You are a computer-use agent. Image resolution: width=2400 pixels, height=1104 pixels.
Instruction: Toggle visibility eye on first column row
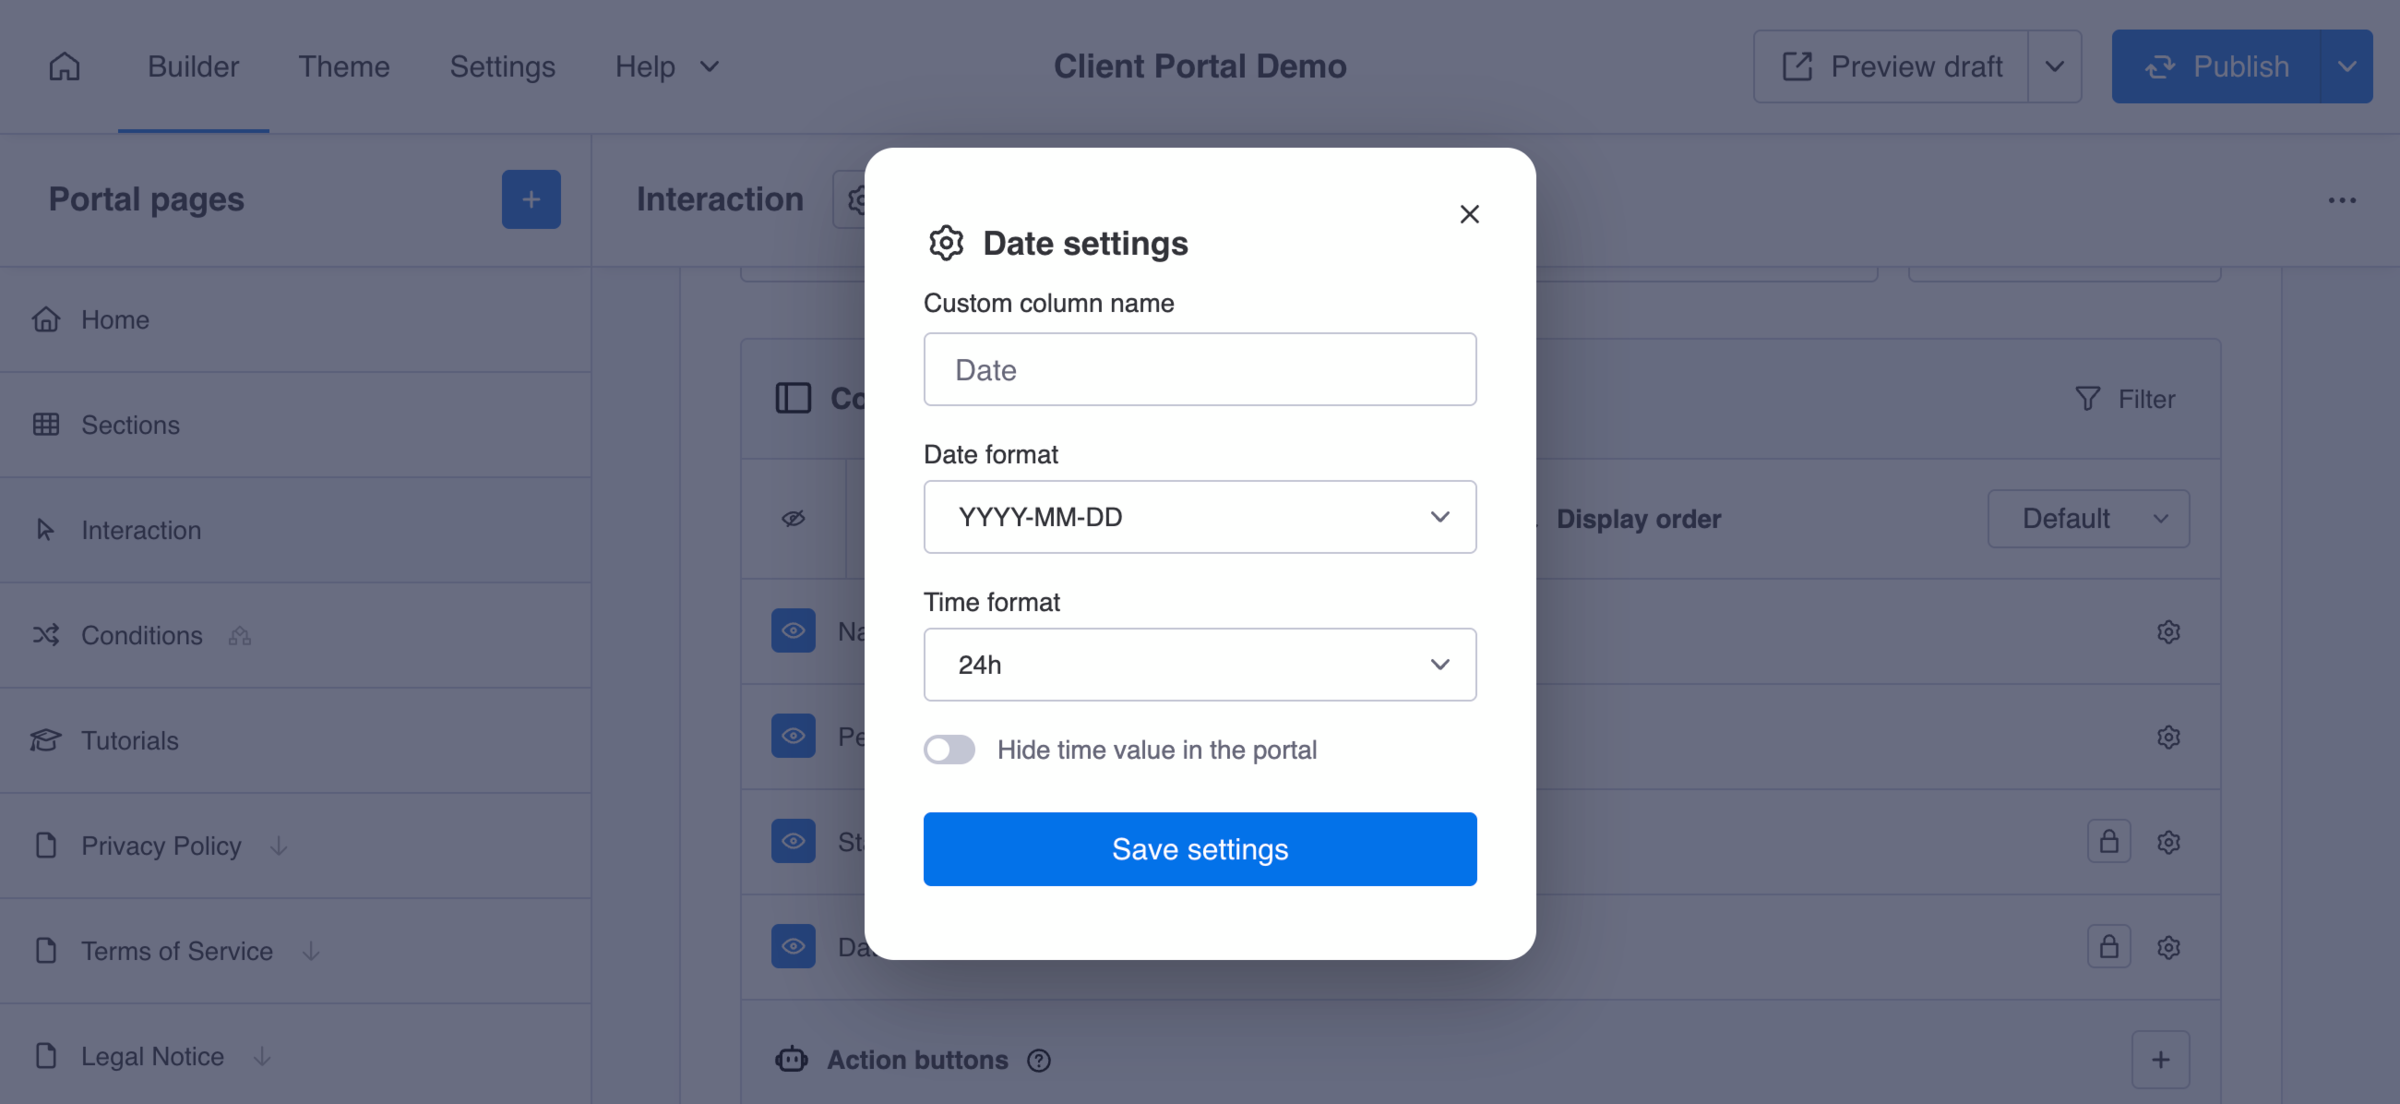(x=793, y=631)
